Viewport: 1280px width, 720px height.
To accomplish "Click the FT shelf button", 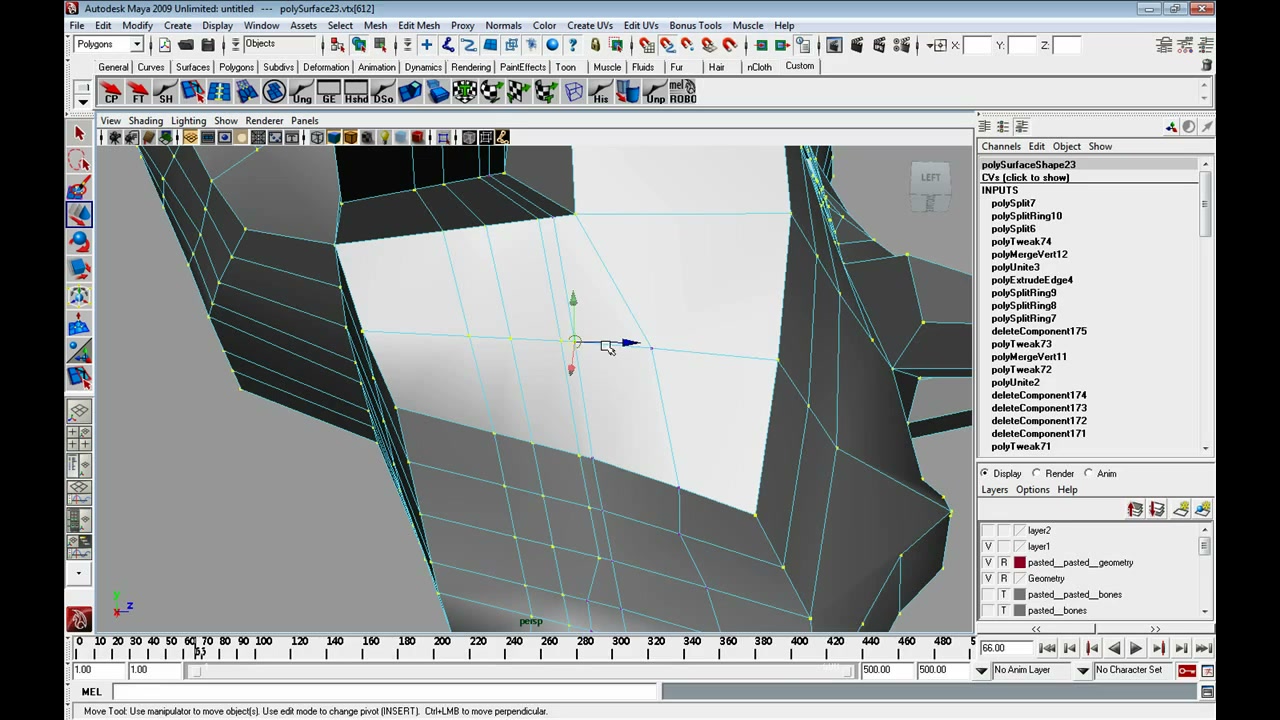I will (138, 93).
